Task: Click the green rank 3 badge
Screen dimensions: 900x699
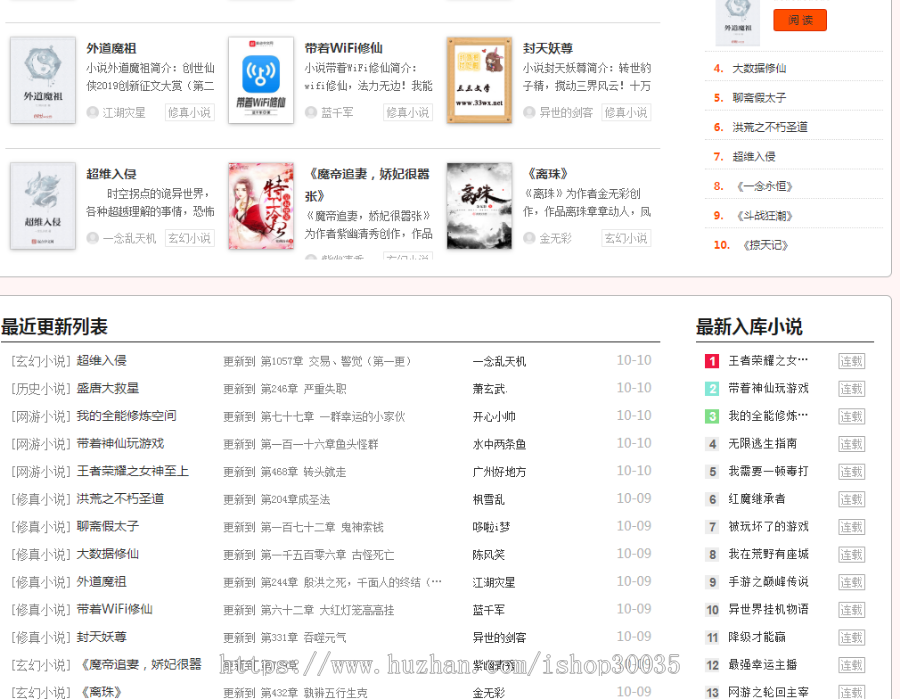Action: coord(710,415)
